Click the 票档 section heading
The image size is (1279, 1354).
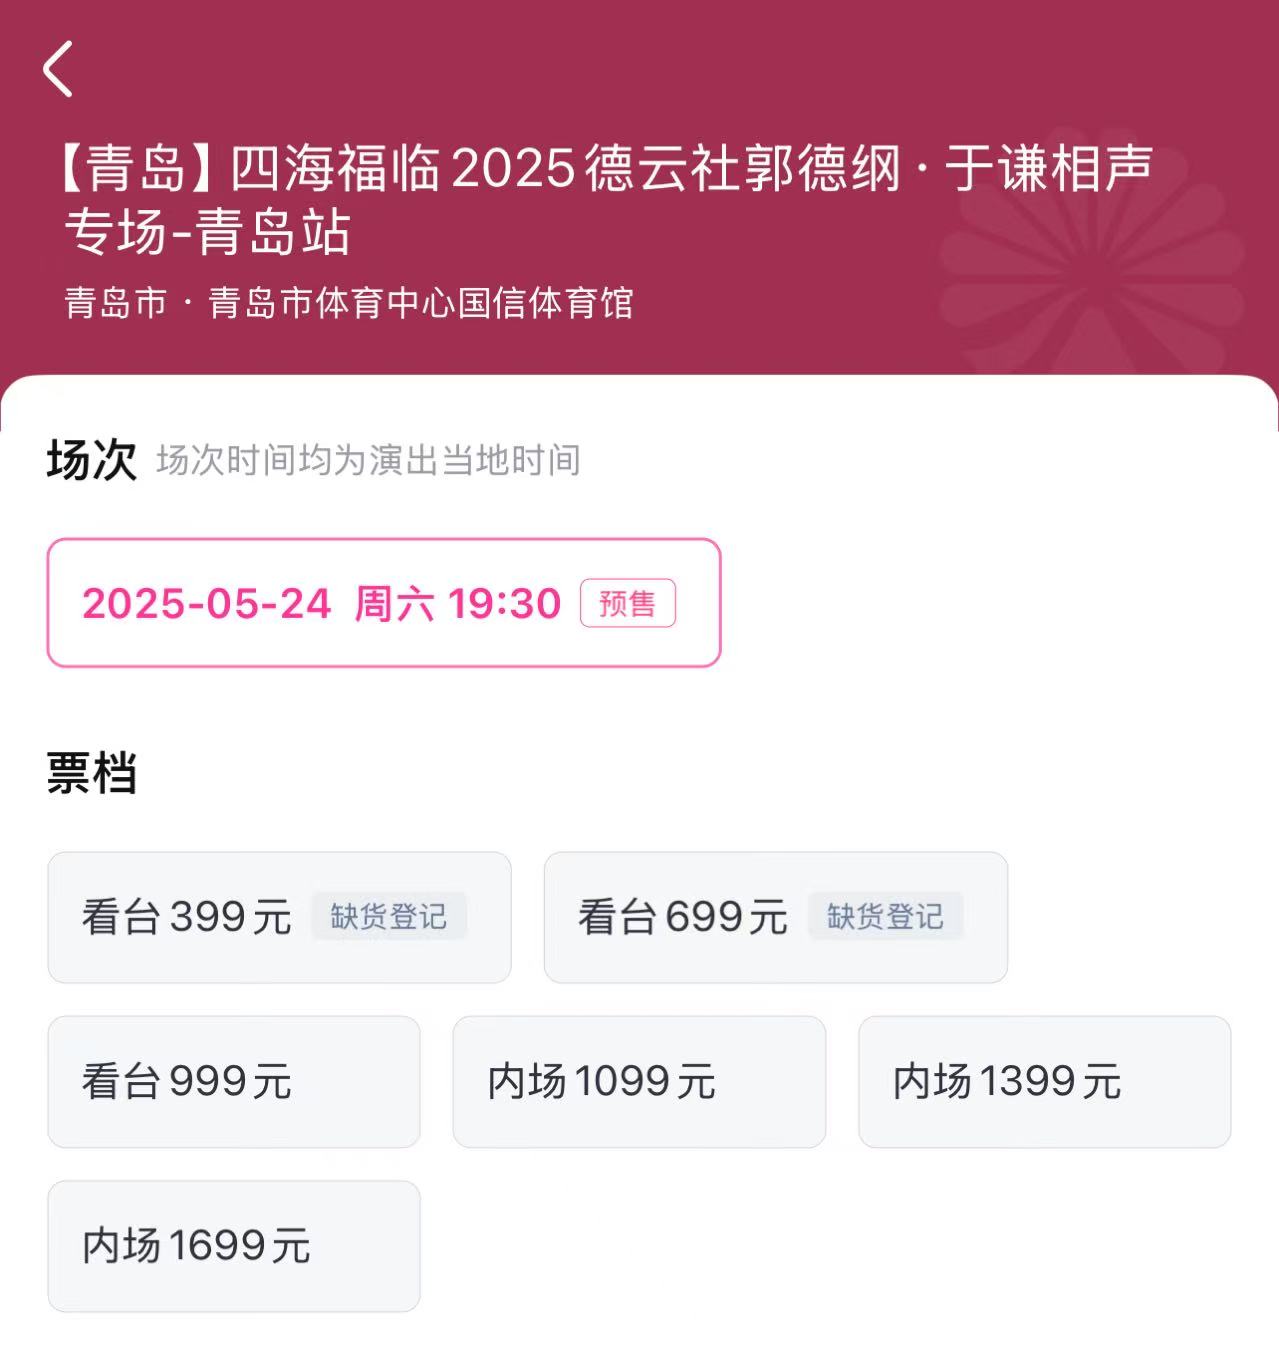[91, 773]
